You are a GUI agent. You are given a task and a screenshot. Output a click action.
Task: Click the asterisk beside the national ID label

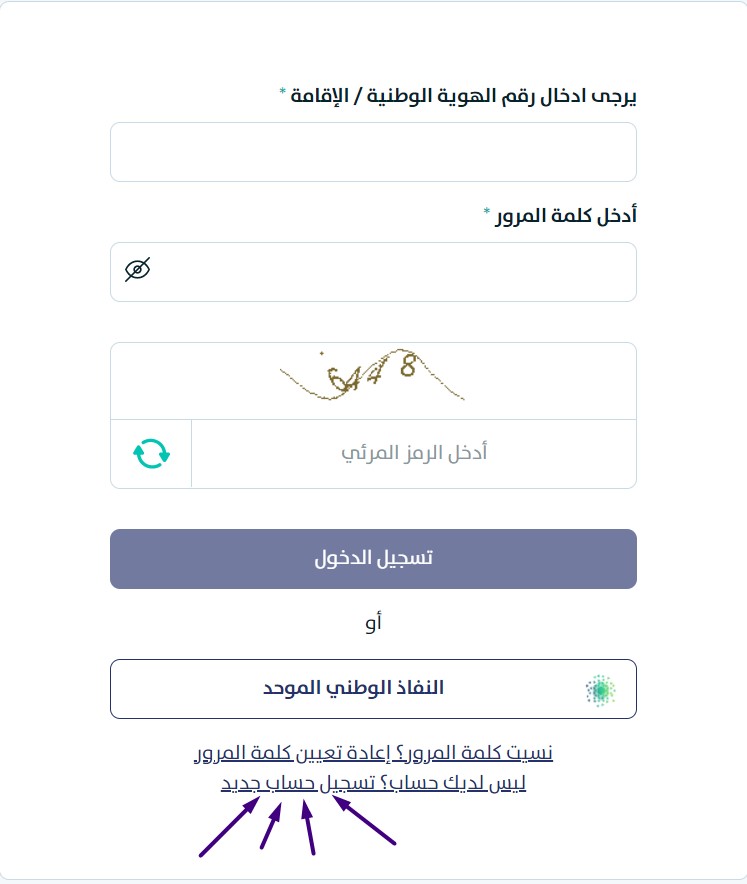click(x=282, y=91)
